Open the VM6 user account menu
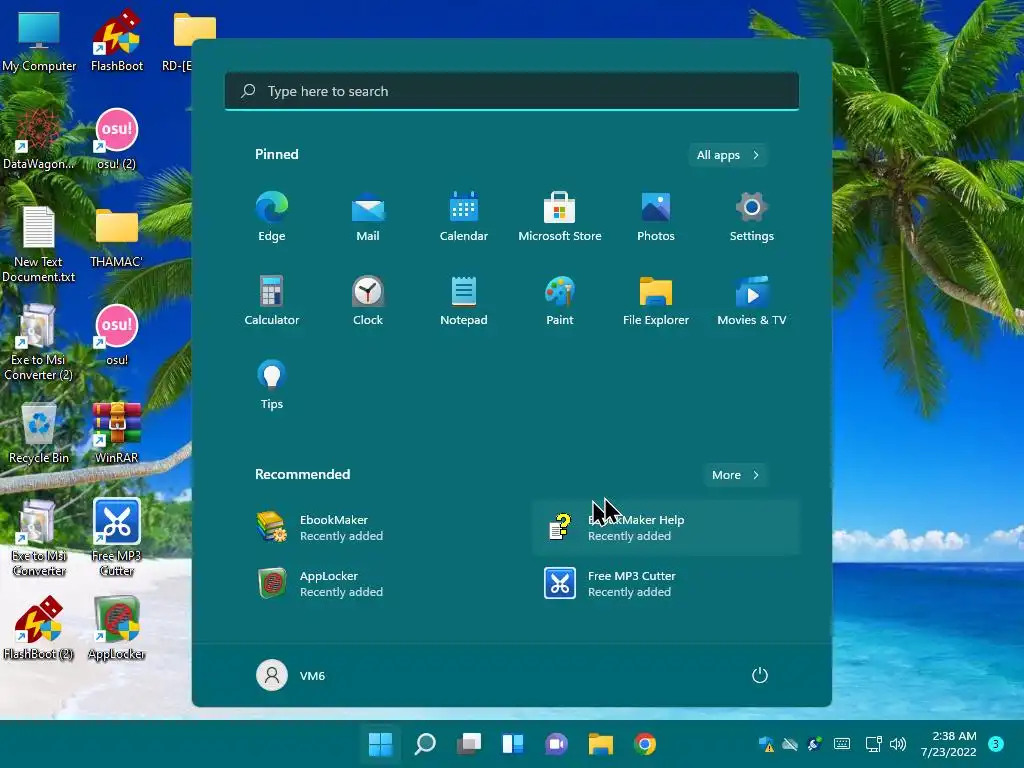 point(291,675)
